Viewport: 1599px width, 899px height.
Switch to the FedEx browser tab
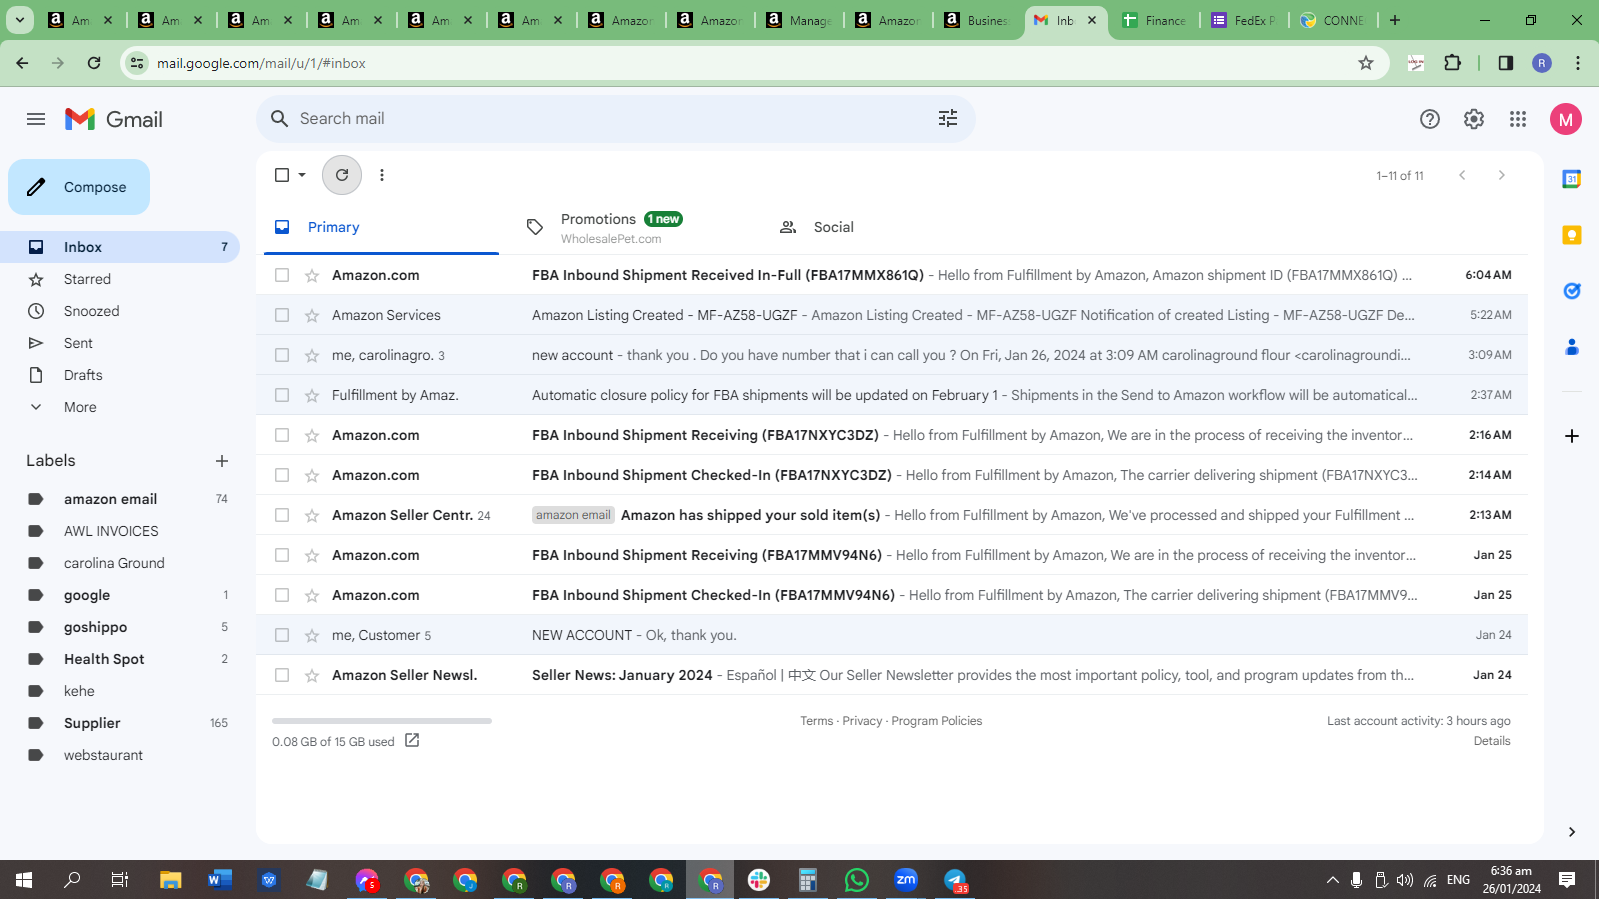[1243, 20]
